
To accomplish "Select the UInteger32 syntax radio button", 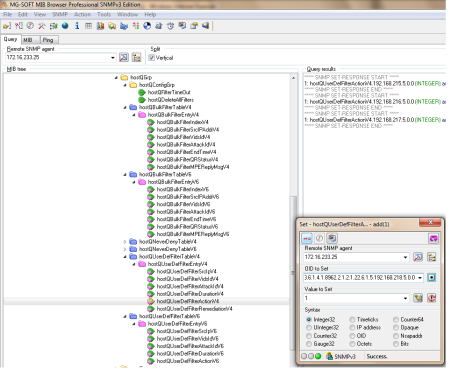I will (309, 328).
